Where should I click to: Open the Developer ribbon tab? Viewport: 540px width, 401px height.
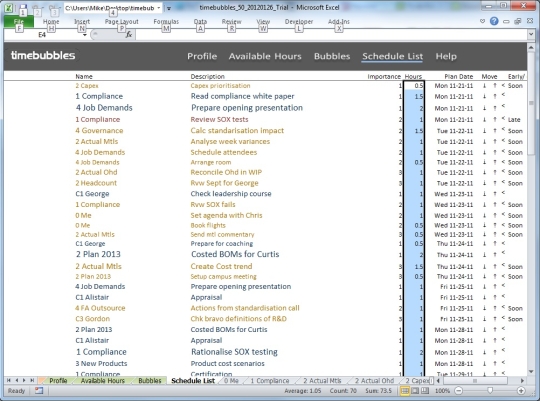point(299,21)
